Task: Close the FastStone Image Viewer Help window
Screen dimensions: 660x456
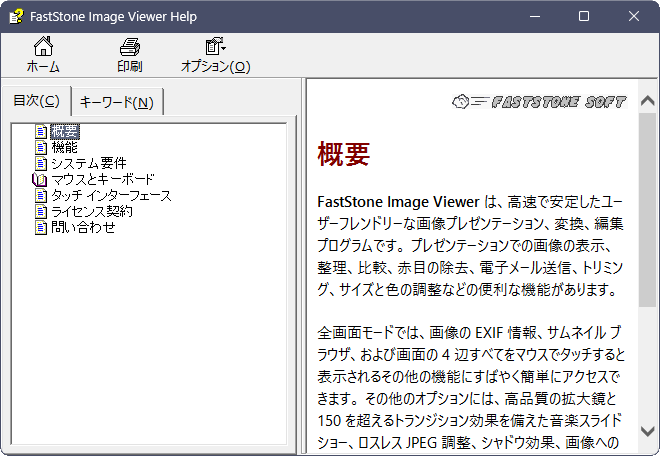Action: (x=633, y=16)
